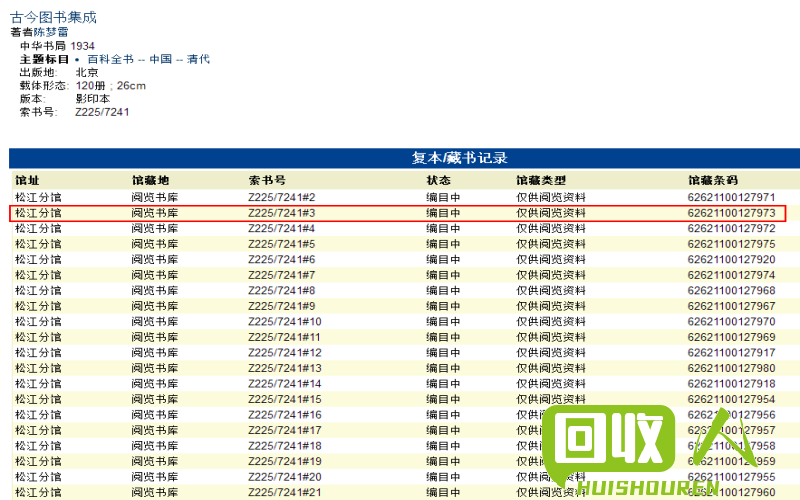Click 仅供阅览资料 in the Z225/7241#8 row
The height and width of the screenshot is (500, 800).
pyautogui.click(x=551, y=290)
